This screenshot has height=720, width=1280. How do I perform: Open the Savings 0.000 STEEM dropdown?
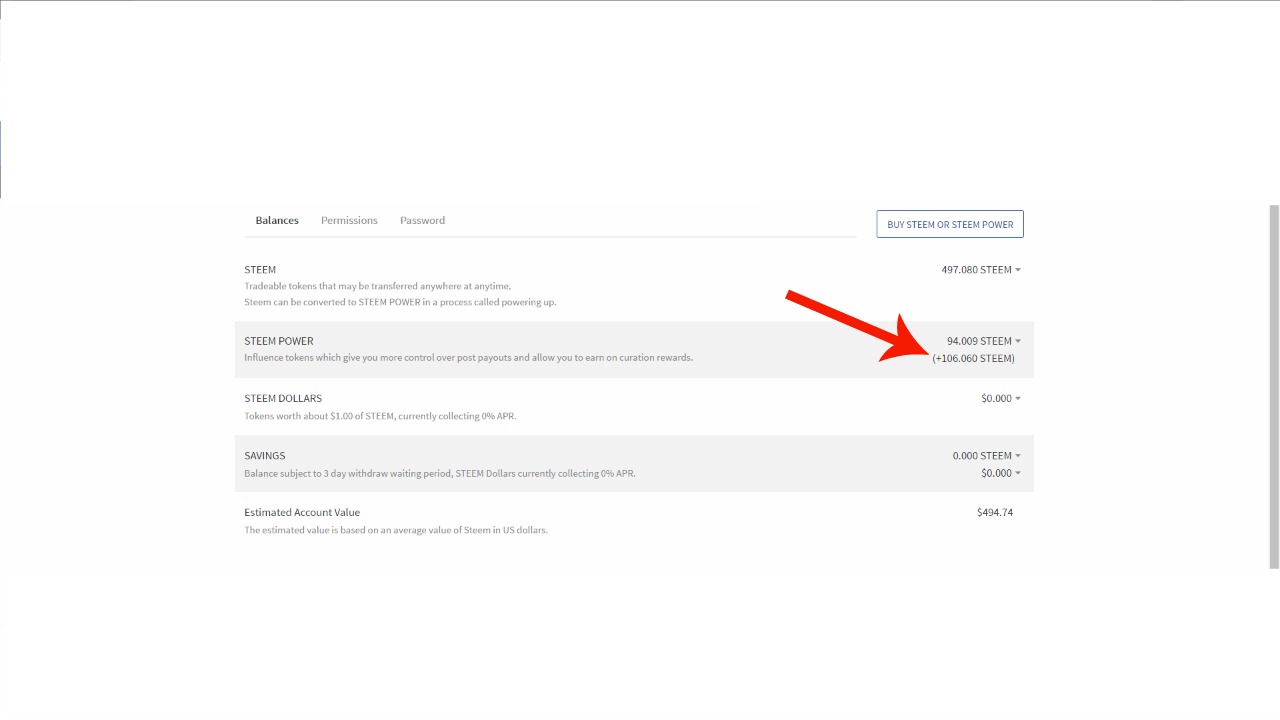pyautogui.click(x=987, y=455)
